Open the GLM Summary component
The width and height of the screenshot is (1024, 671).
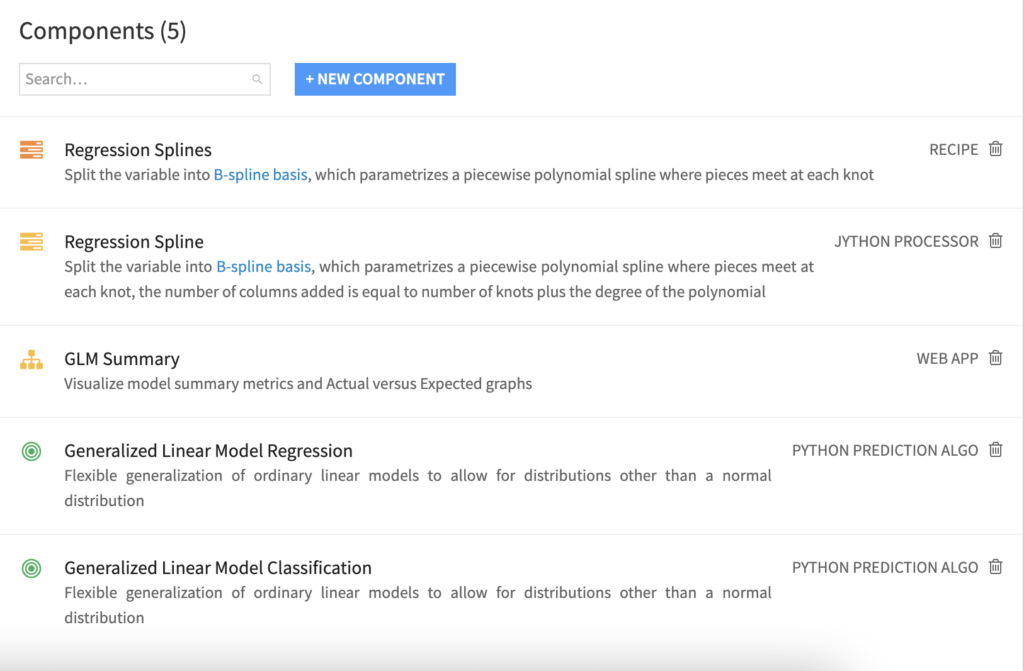[122, 359]
